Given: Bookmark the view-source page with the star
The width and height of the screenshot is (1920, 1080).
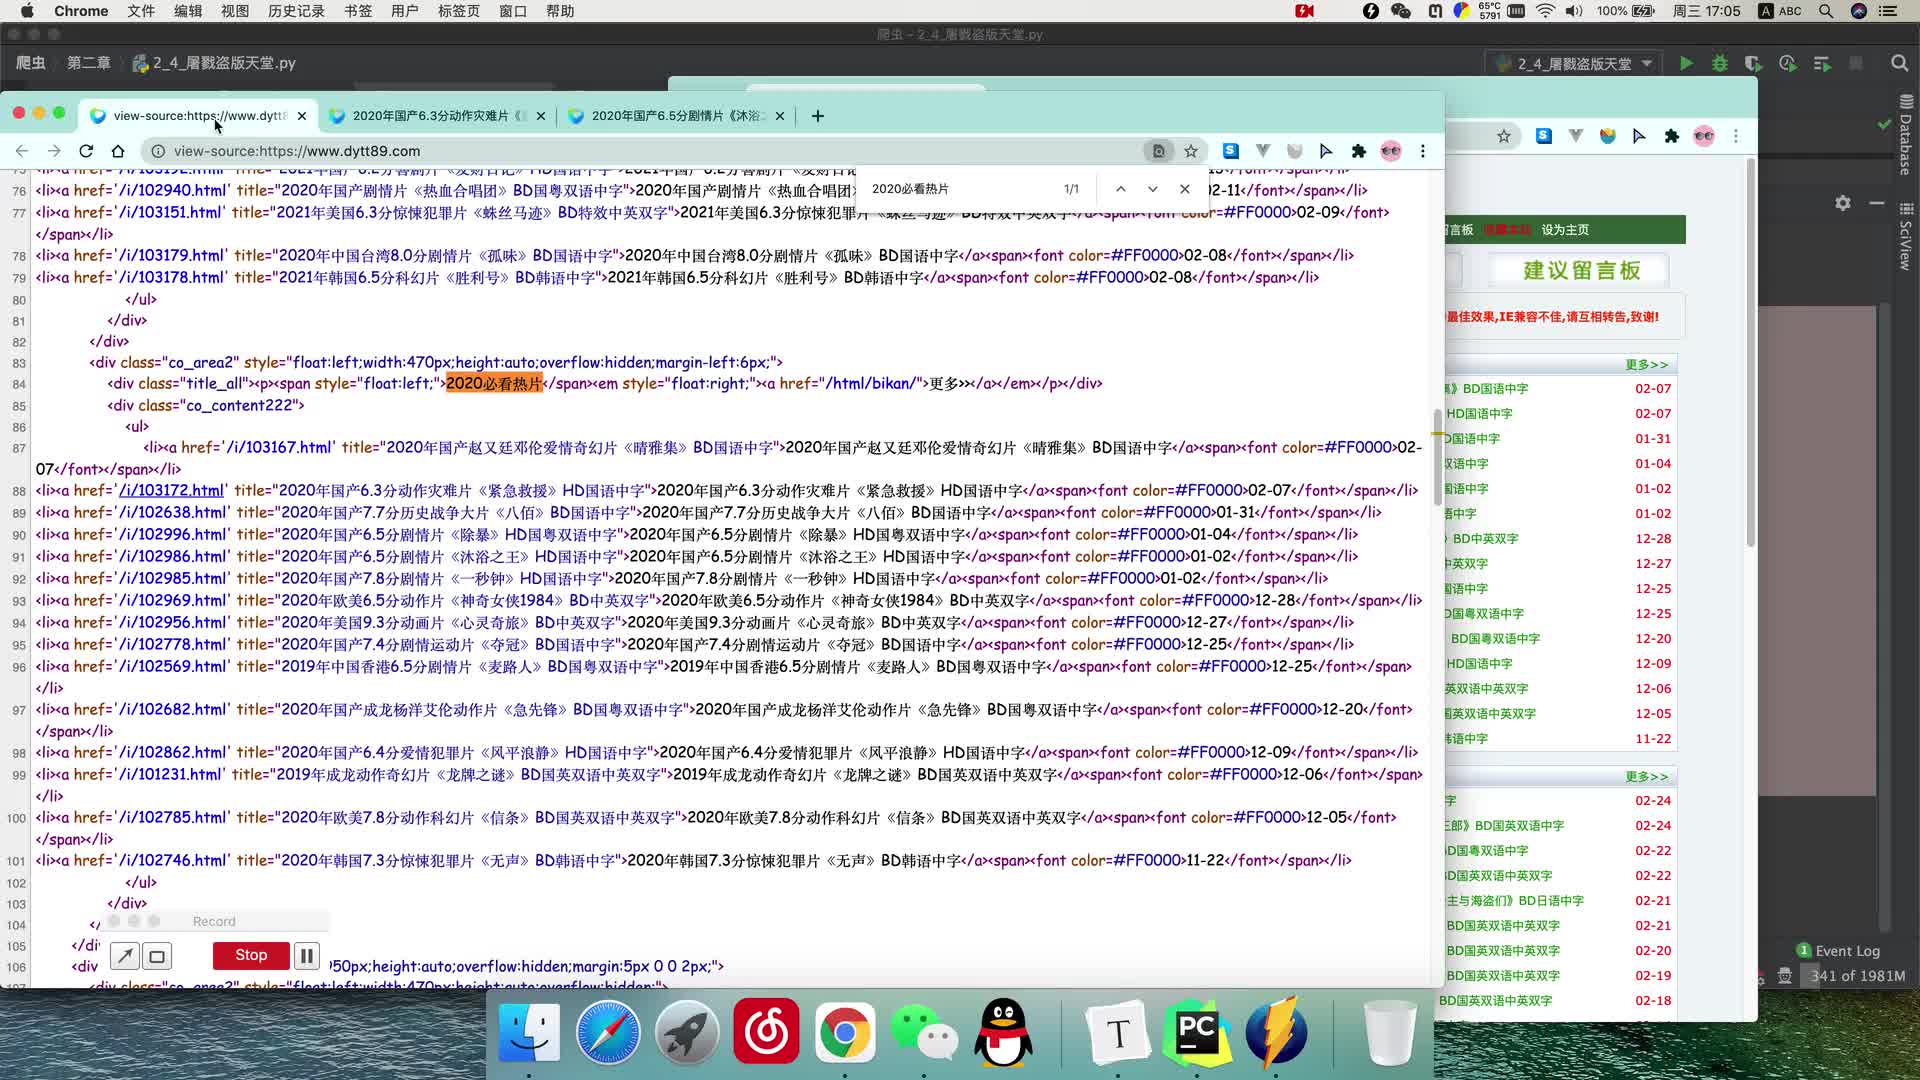Looking at the screenshot, I should [1191, 151].
